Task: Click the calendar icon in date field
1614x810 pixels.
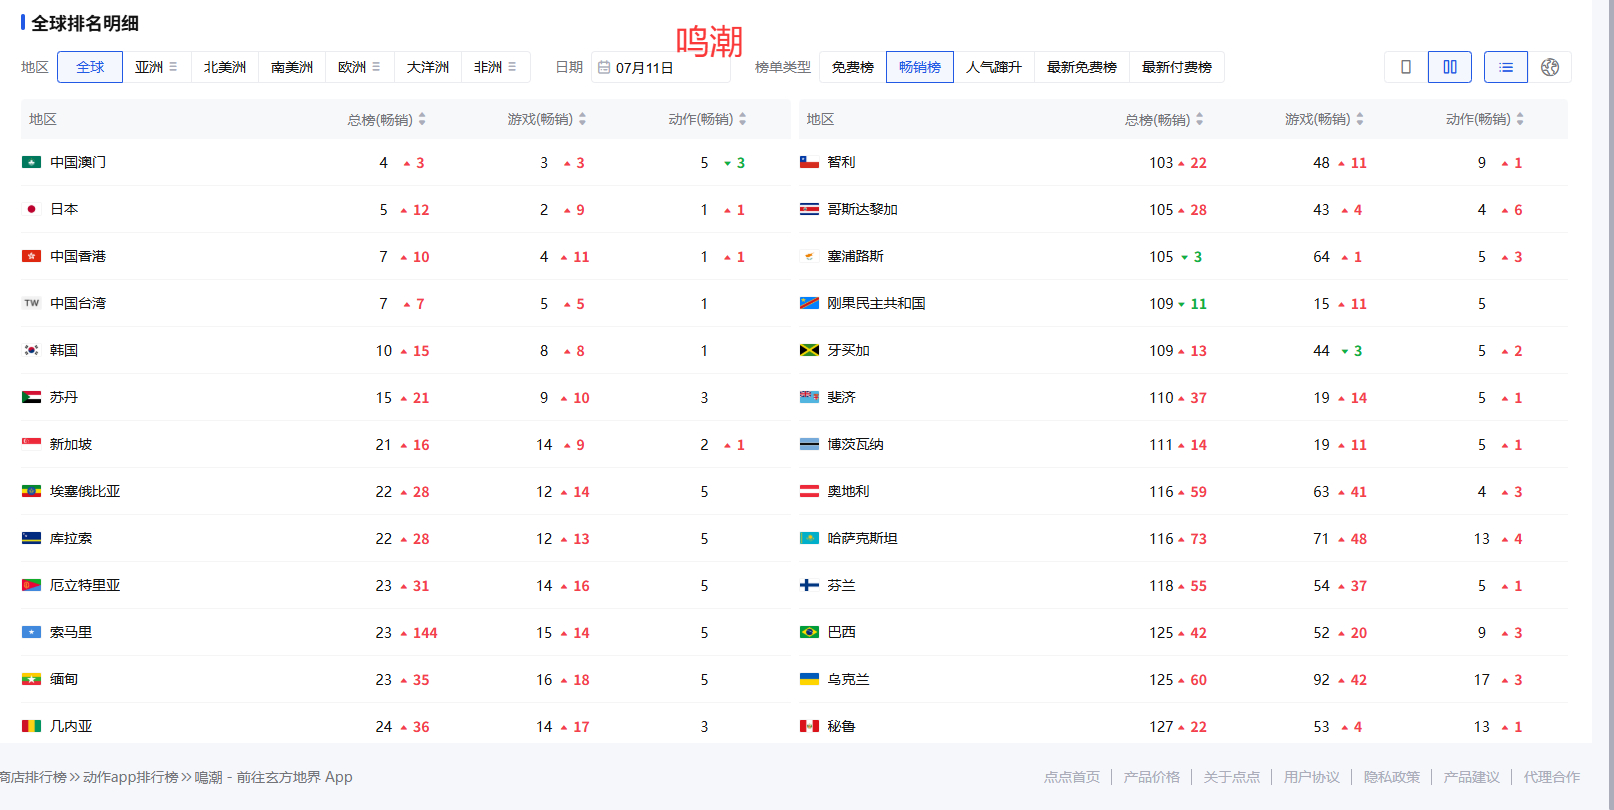Action: point(604,67)
